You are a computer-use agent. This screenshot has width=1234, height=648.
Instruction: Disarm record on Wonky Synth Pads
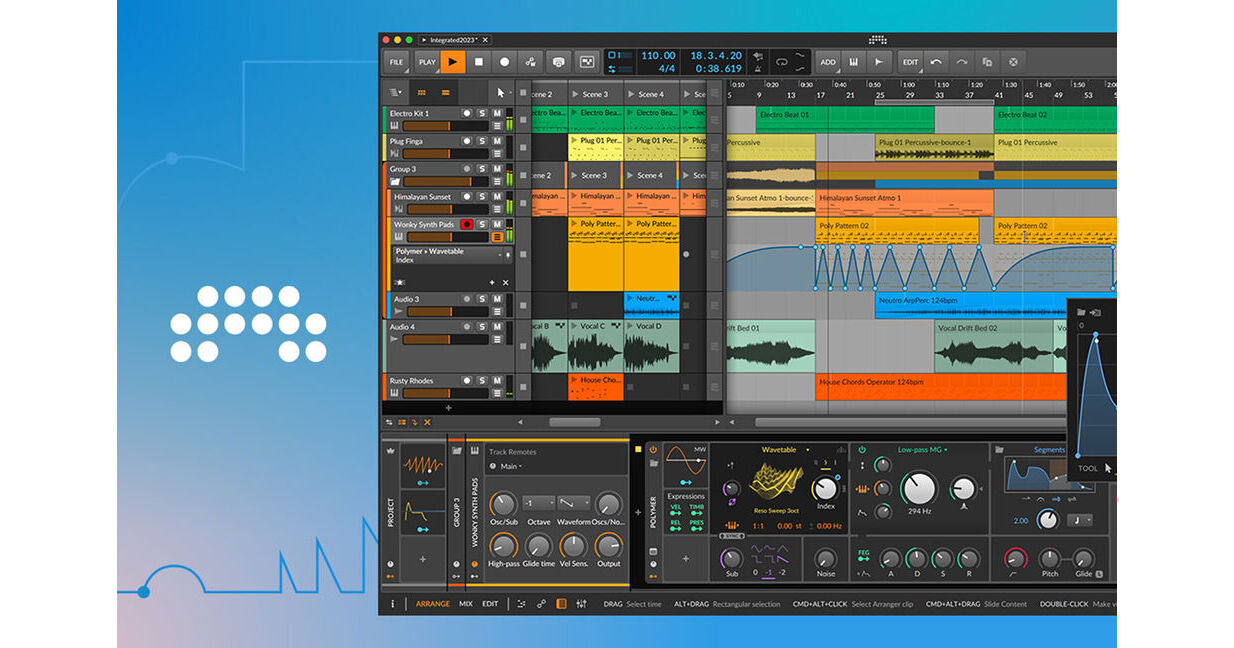click(x=466, y=225)
